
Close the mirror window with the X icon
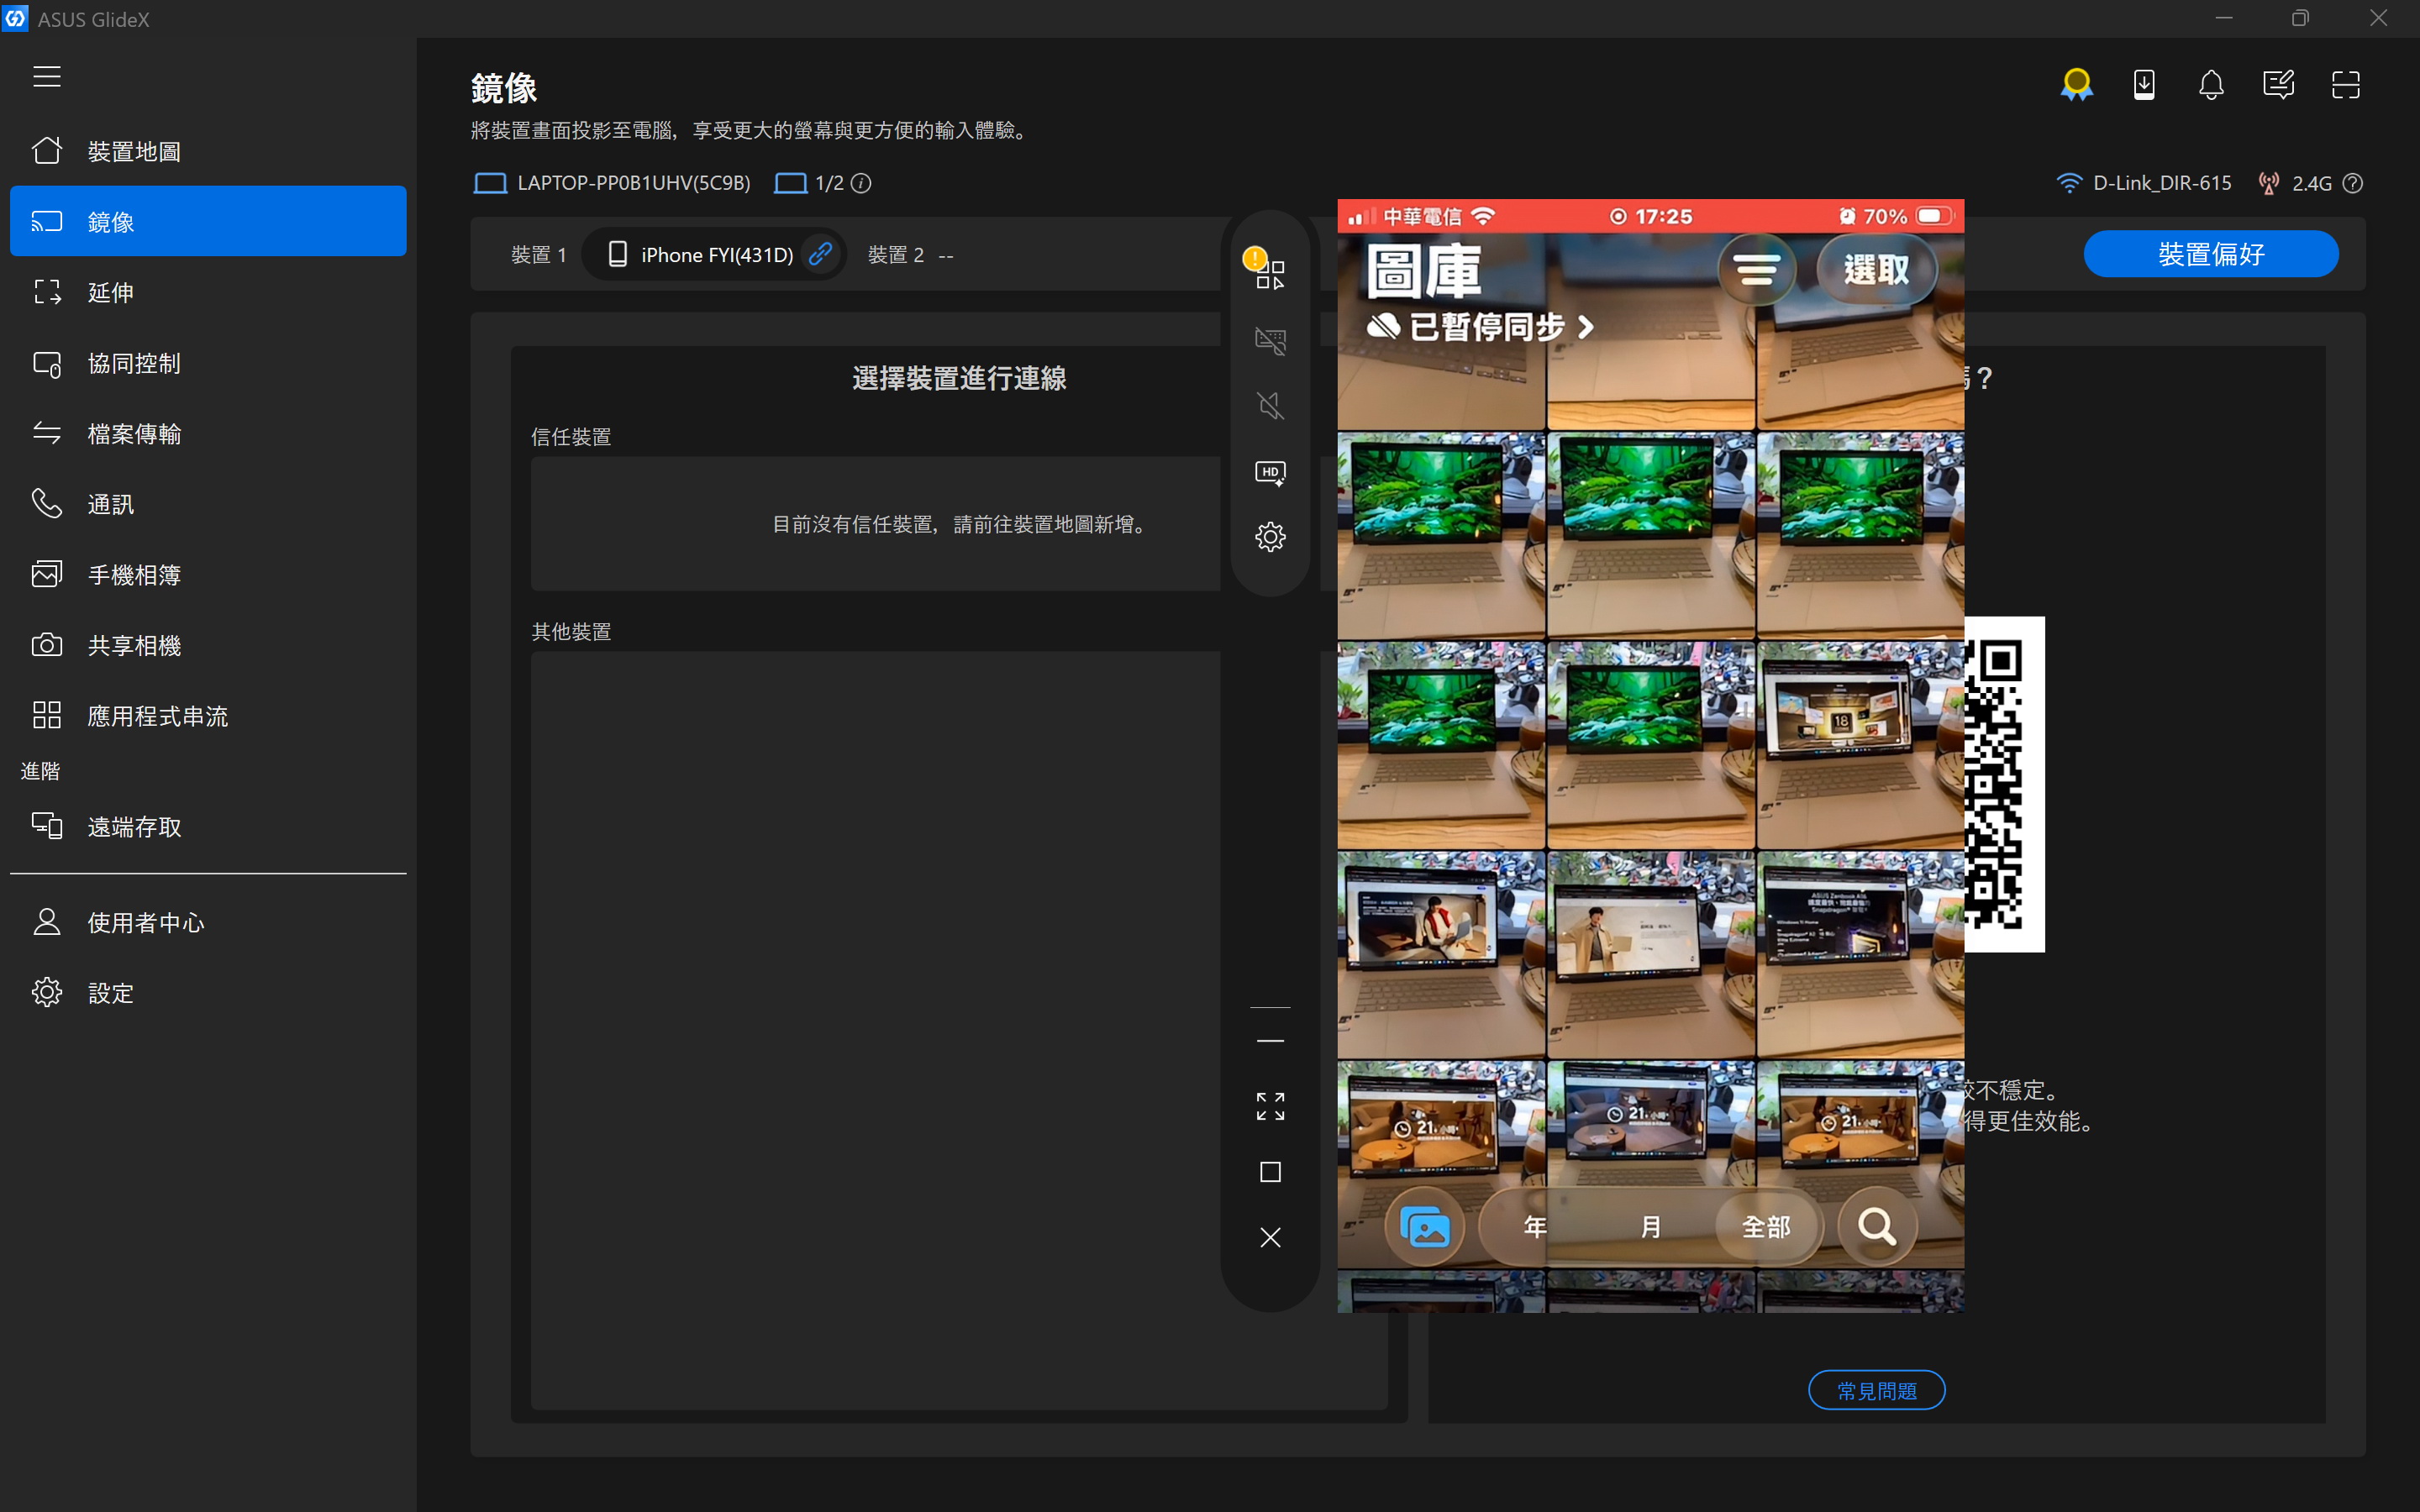[1270, 1238]
